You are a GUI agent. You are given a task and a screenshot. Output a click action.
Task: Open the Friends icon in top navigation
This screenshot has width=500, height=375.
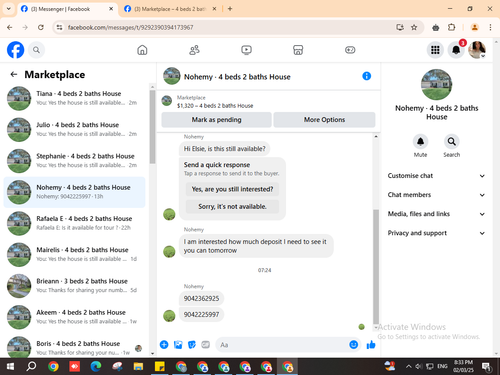coord(194,50)
